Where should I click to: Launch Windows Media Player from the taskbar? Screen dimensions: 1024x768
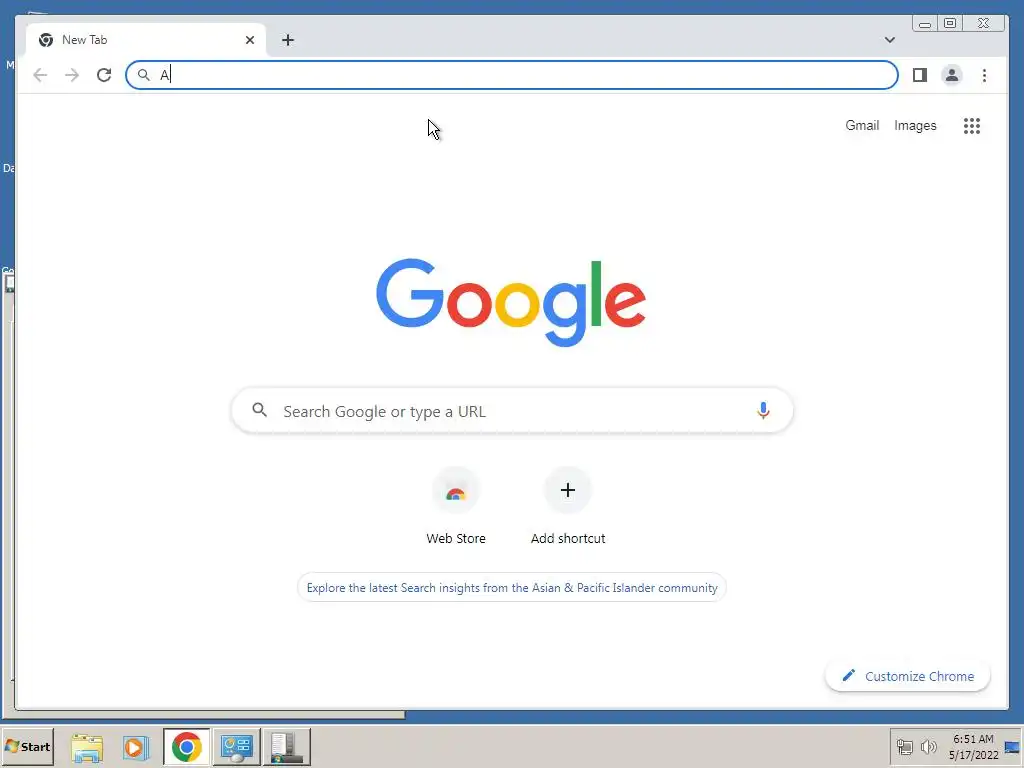(136, 747)
